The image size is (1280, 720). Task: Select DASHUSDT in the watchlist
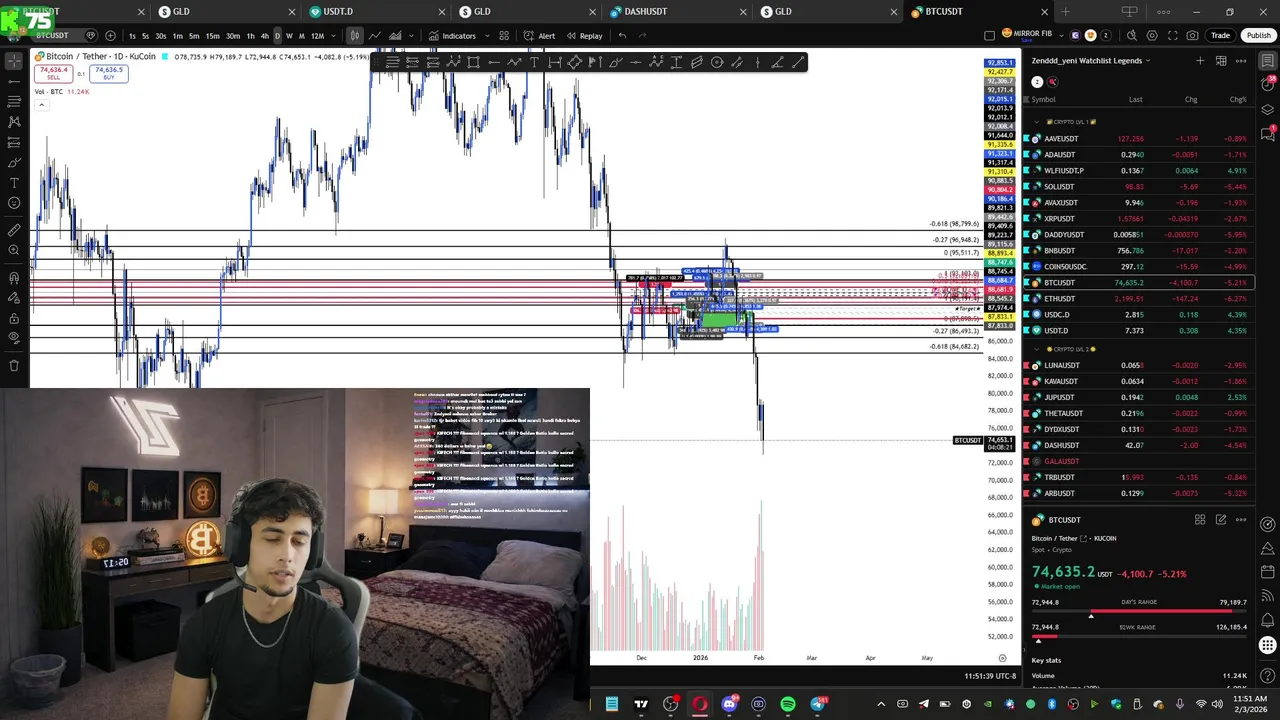(1139, 445)
